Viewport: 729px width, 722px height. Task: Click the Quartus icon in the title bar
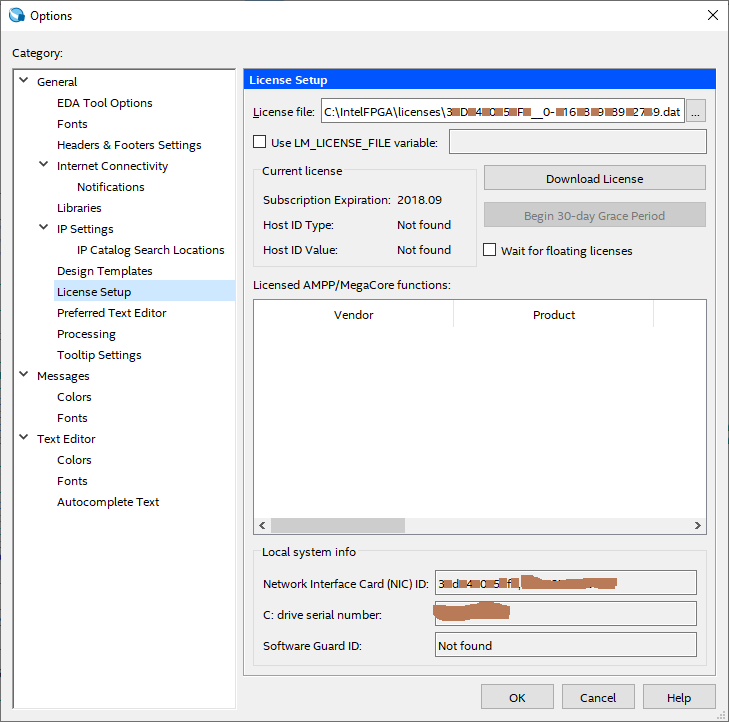tap(17, 15)
